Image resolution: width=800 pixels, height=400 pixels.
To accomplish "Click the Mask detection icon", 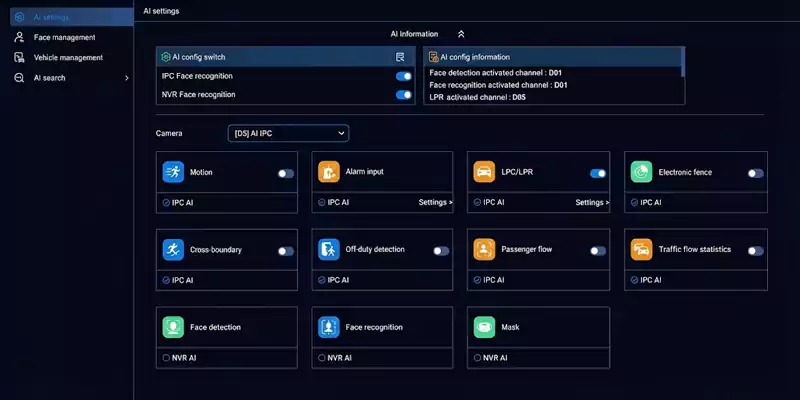I will tap(483, 327).
